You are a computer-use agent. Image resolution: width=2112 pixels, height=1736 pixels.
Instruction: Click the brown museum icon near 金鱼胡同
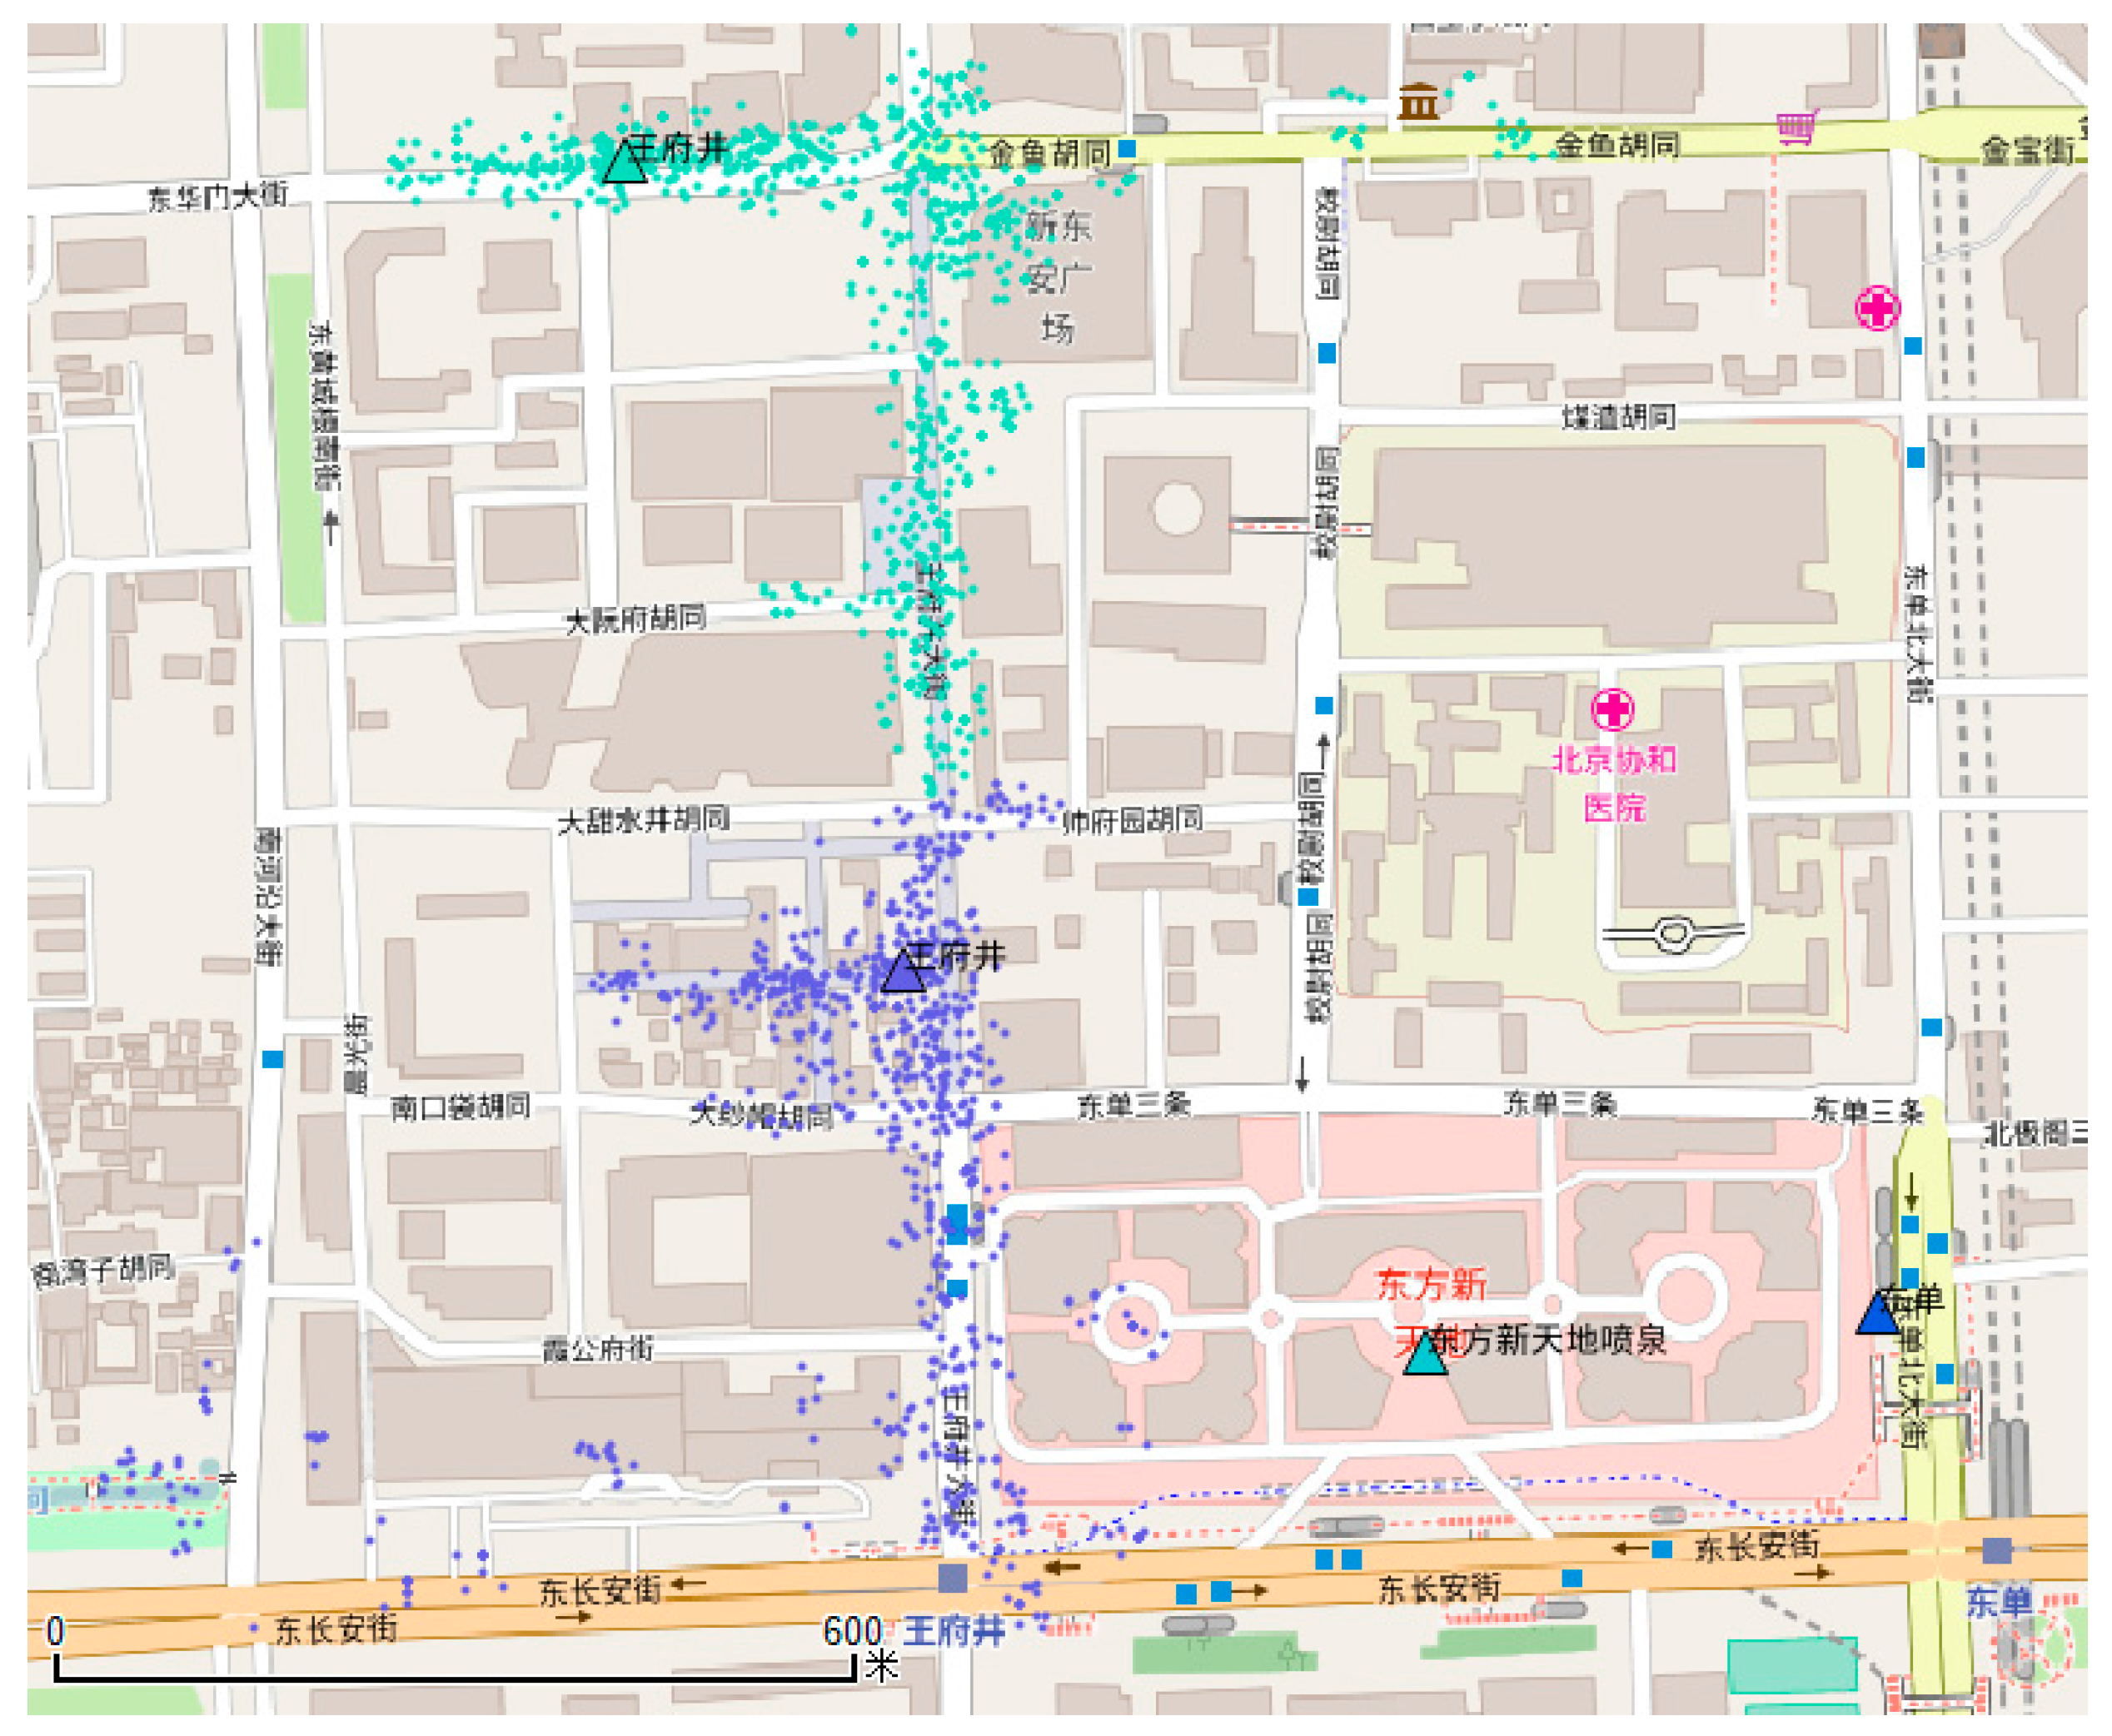pos(1418,102)
